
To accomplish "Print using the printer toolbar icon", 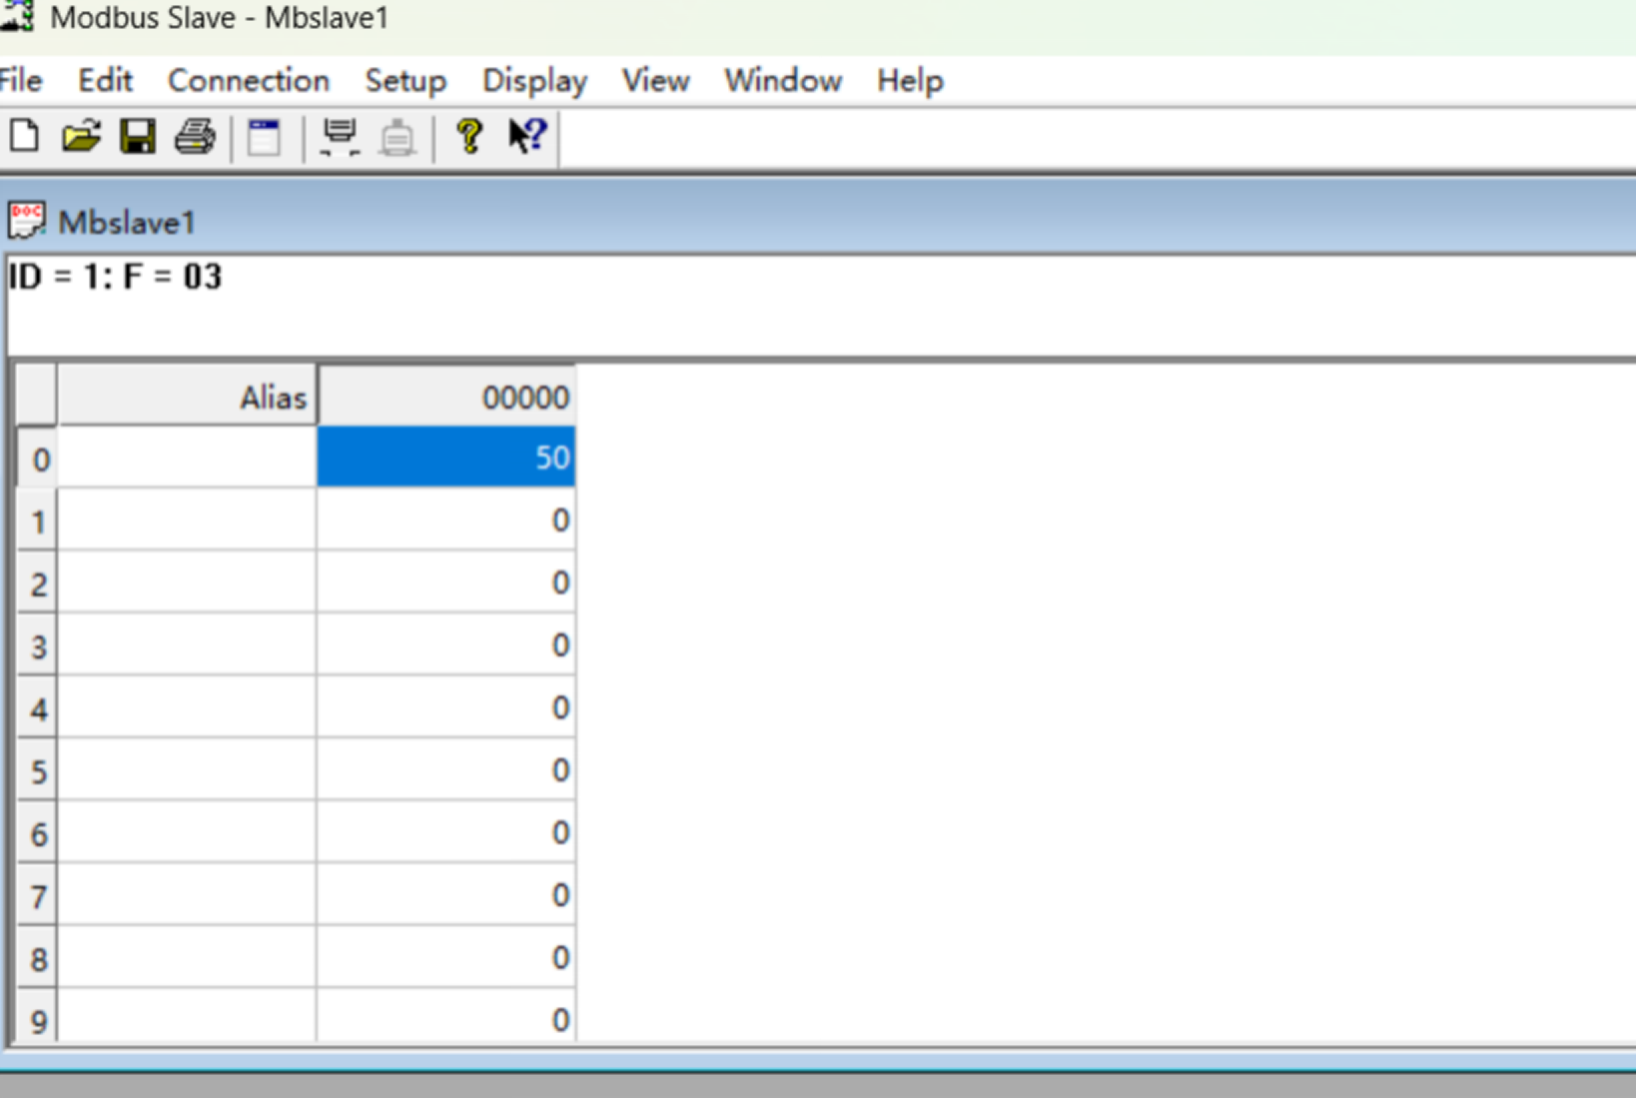I will tap(195, 136).
